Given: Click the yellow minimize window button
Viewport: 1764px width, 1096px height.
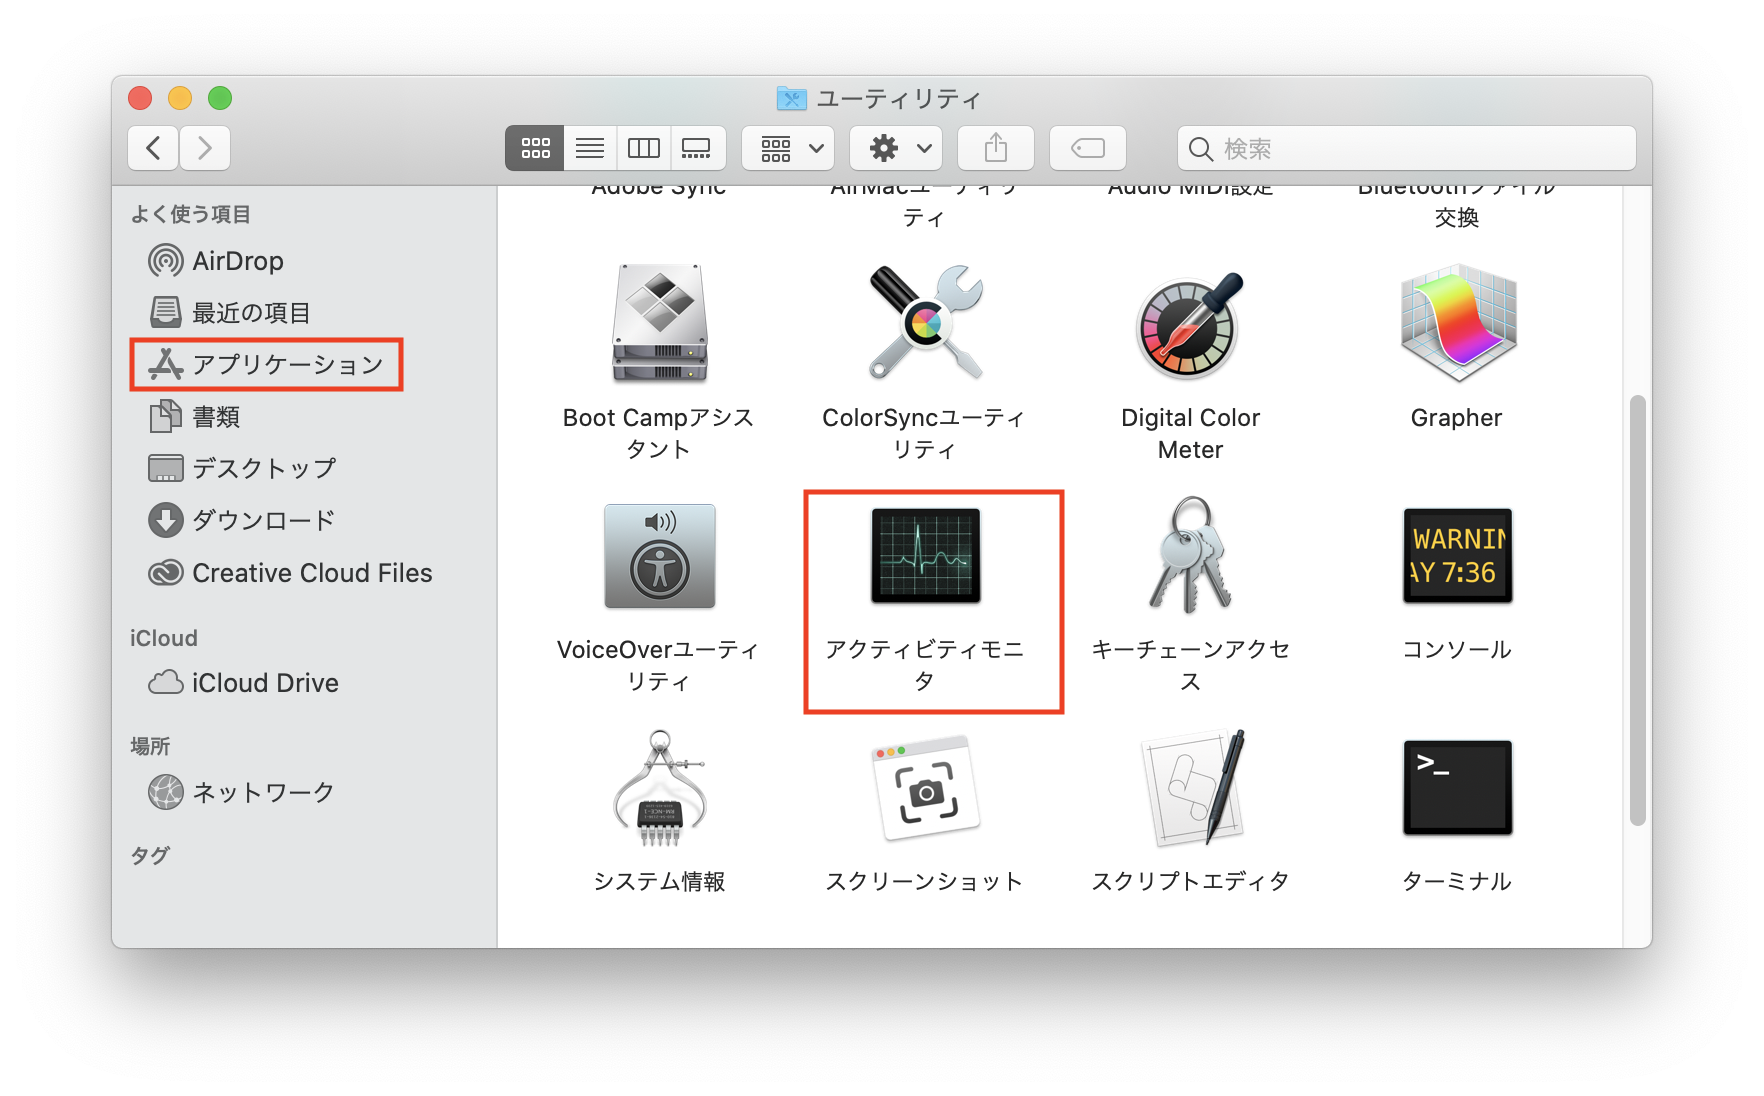Looking at the screenshot, I should (180, 98).
